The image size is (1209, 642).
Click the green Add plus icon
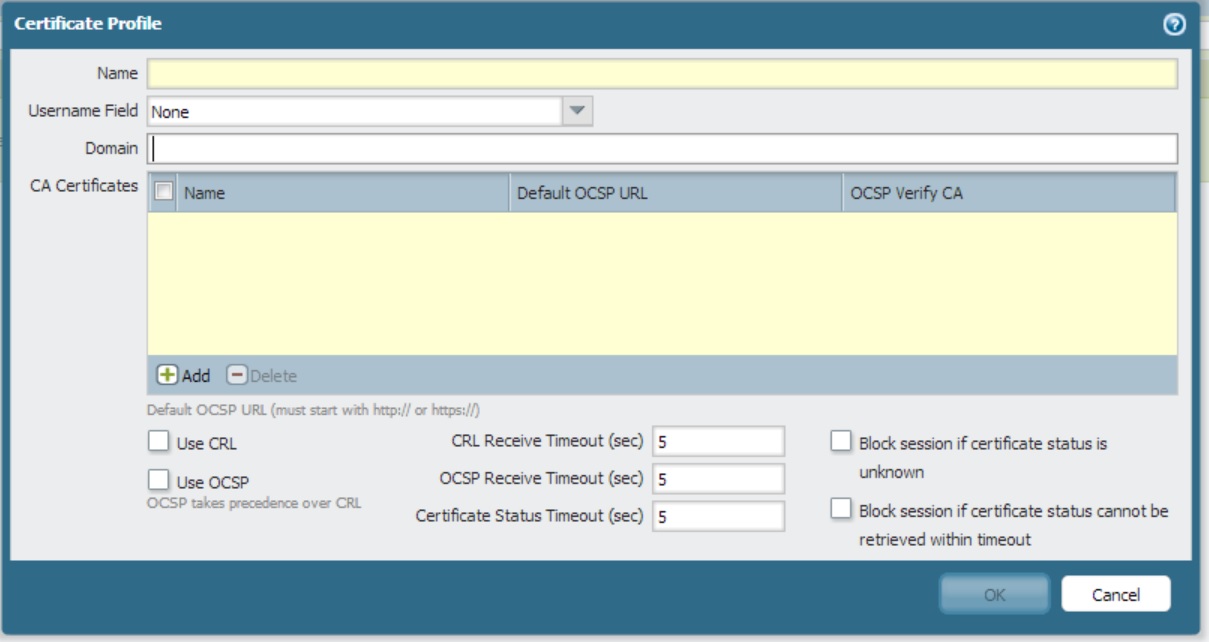pyautogui.click(x=166, y=376)
